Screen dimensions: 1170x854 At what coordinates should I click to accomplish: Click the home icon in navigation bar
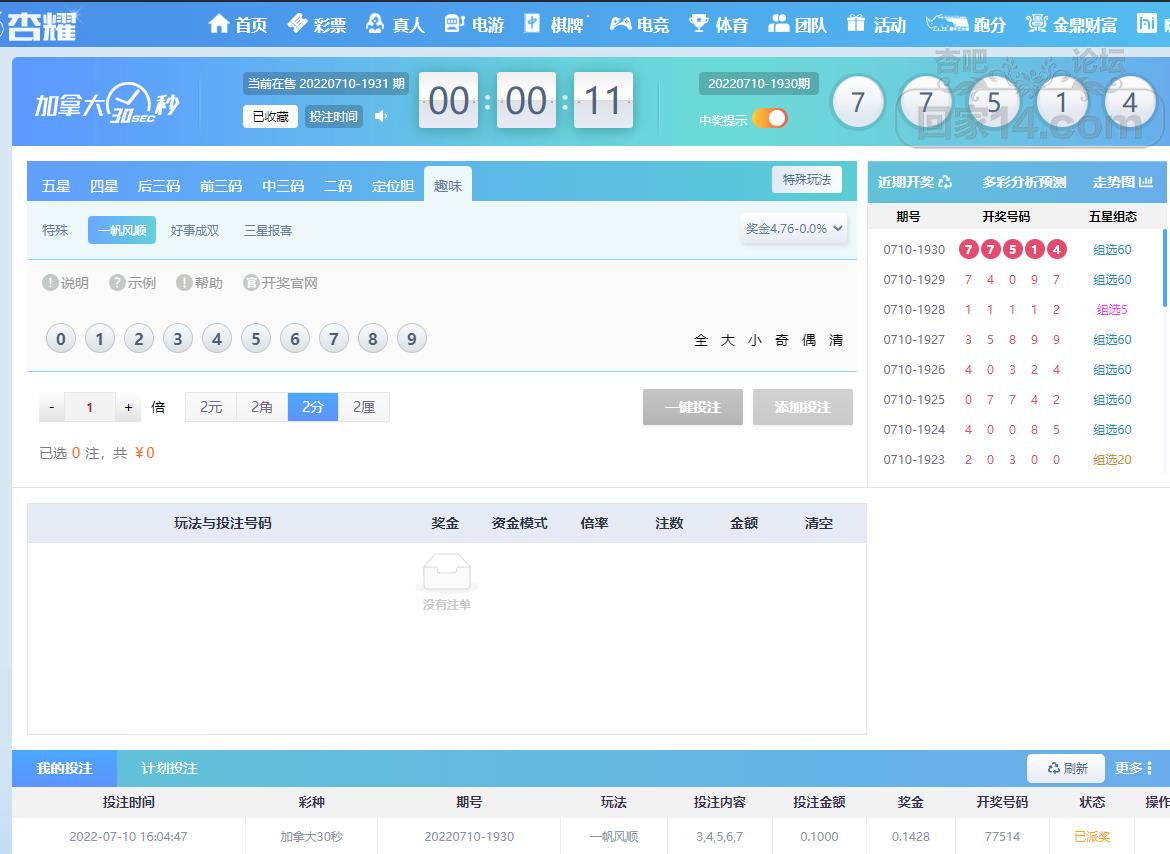(x=219, y=24)
